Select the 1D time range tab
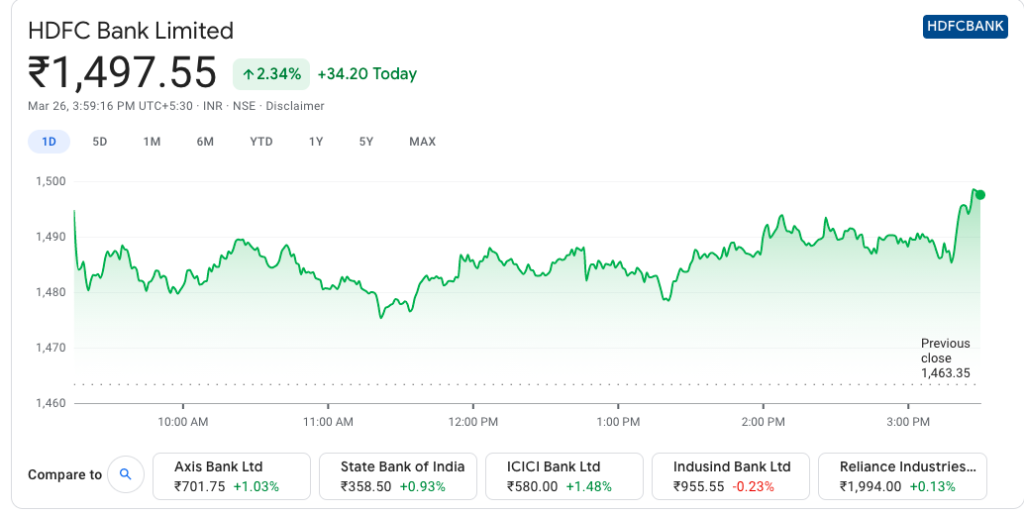The height and width of the screenshot is (513, 1024). click(48, 142)
